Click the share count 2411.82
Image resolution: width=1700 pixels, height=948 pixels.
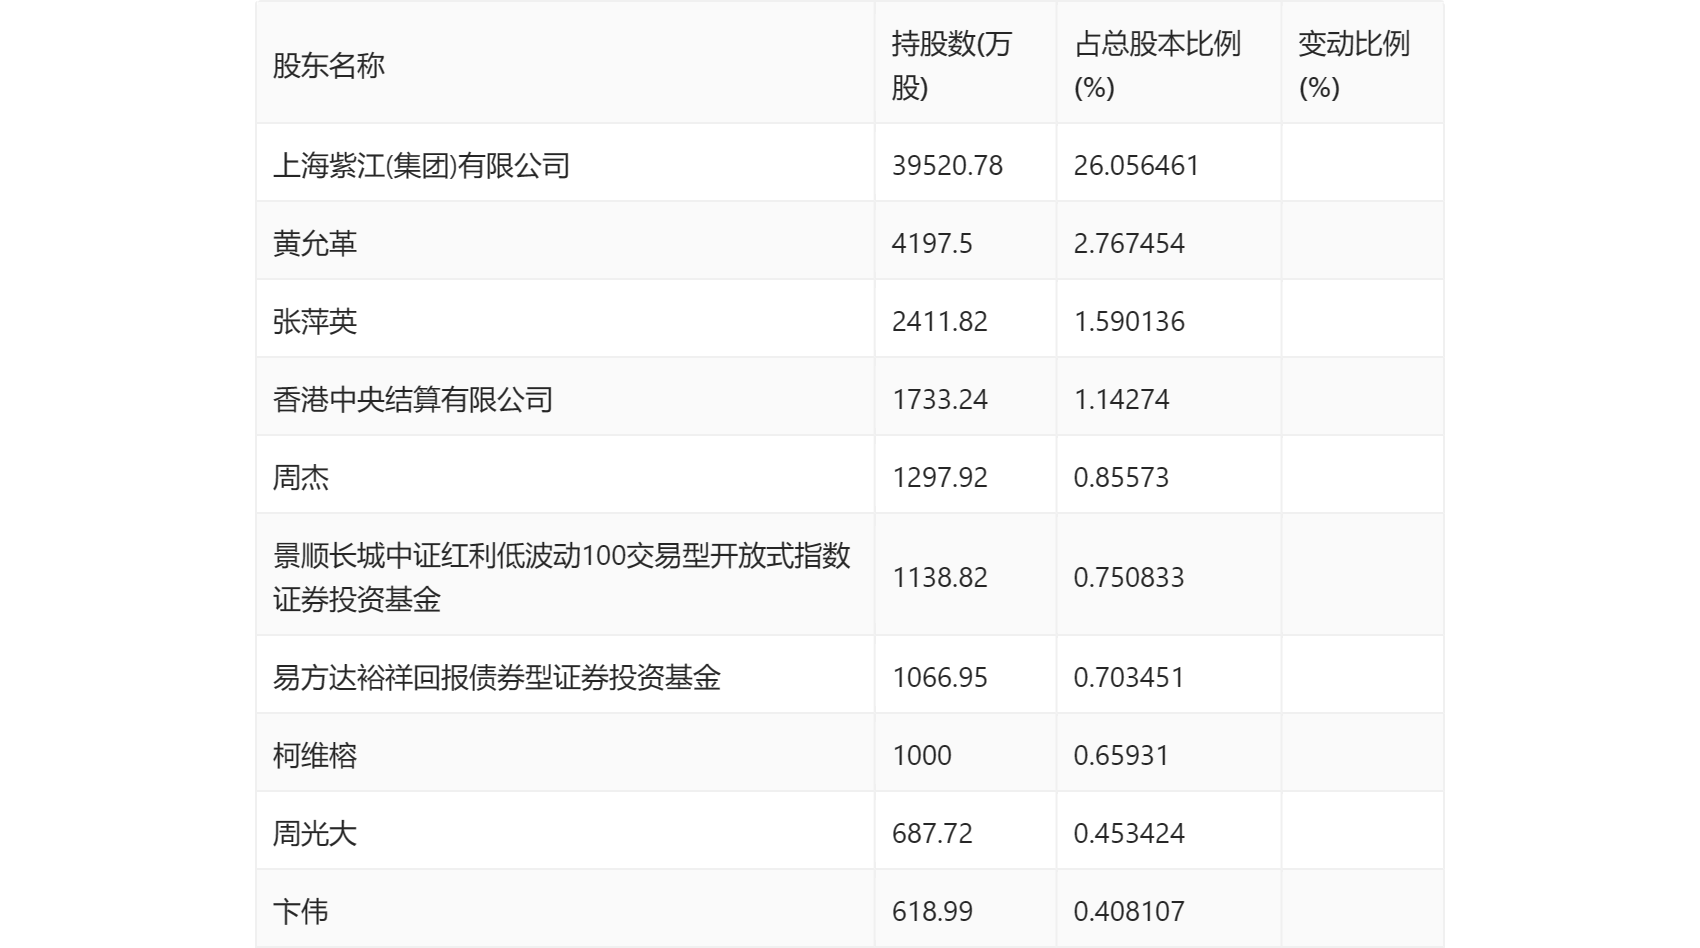[940, 321]
